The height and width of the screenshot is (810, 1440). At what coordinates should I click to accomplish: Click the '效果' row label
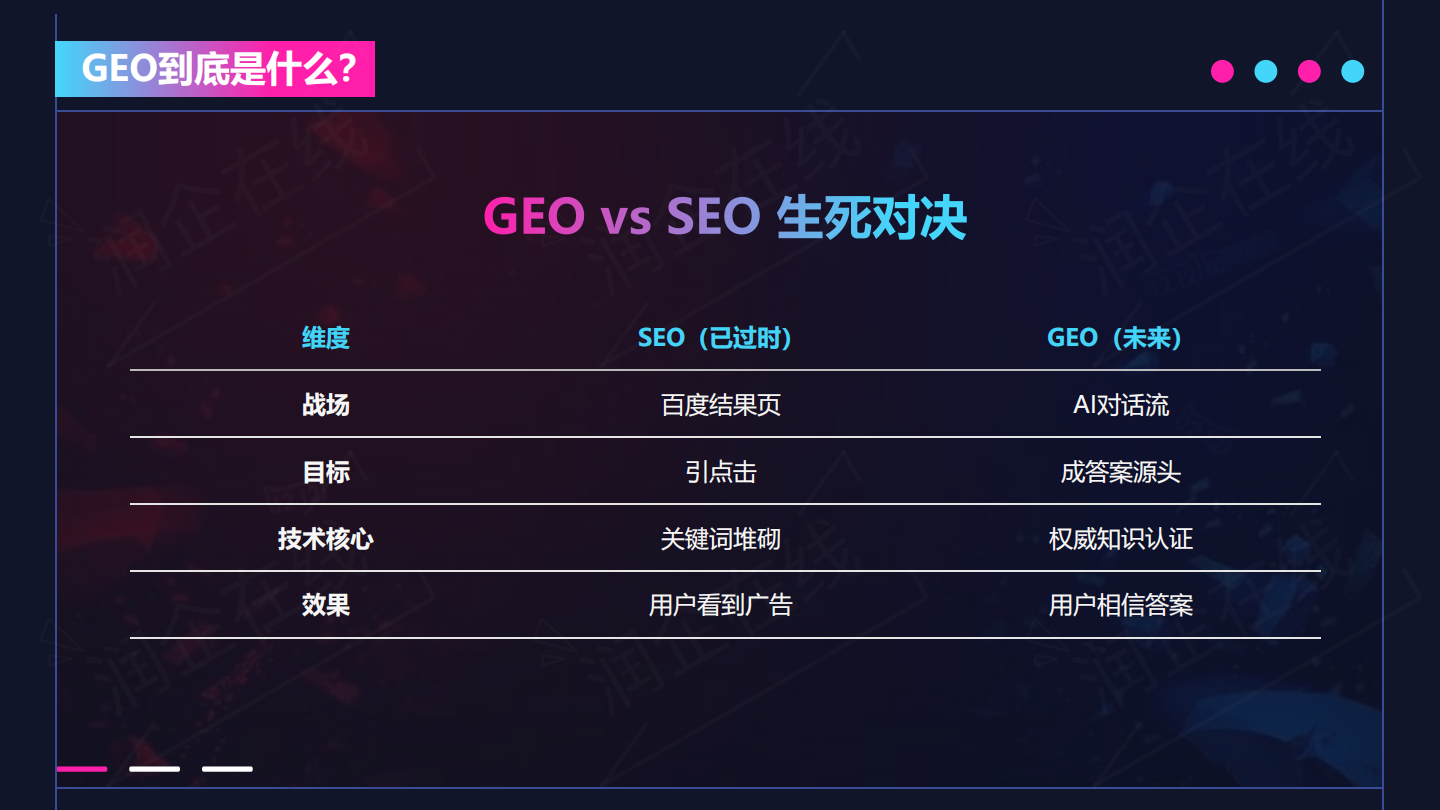[326, 605]
